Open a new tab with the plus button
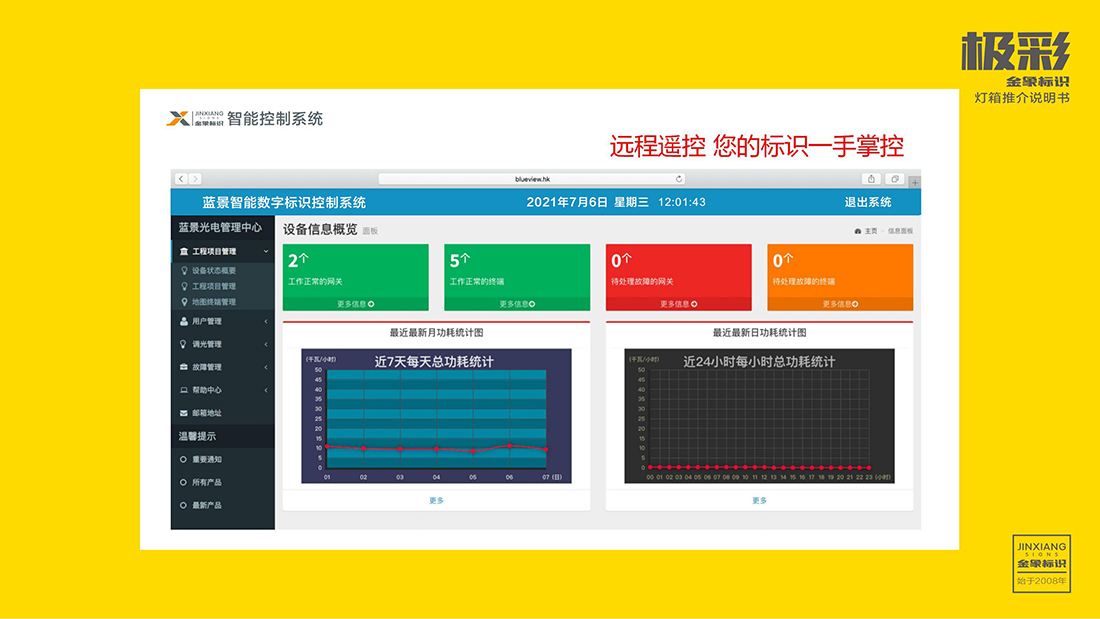This screenshot has width=1100, height=619. pos(914,181)
